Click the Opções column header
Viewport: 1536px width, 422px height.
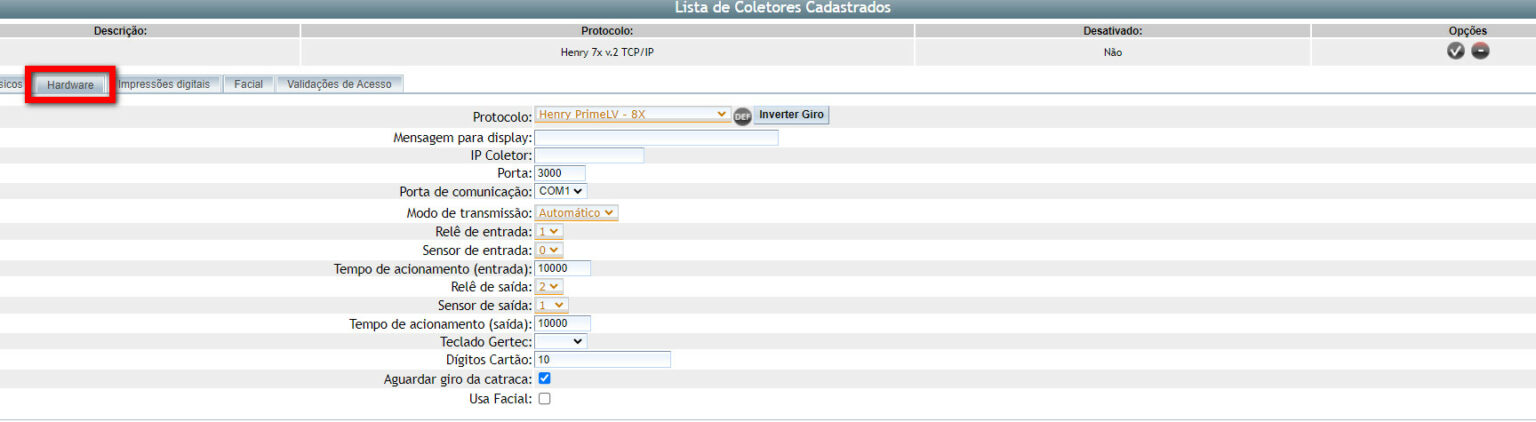[x=1467, y=31]
